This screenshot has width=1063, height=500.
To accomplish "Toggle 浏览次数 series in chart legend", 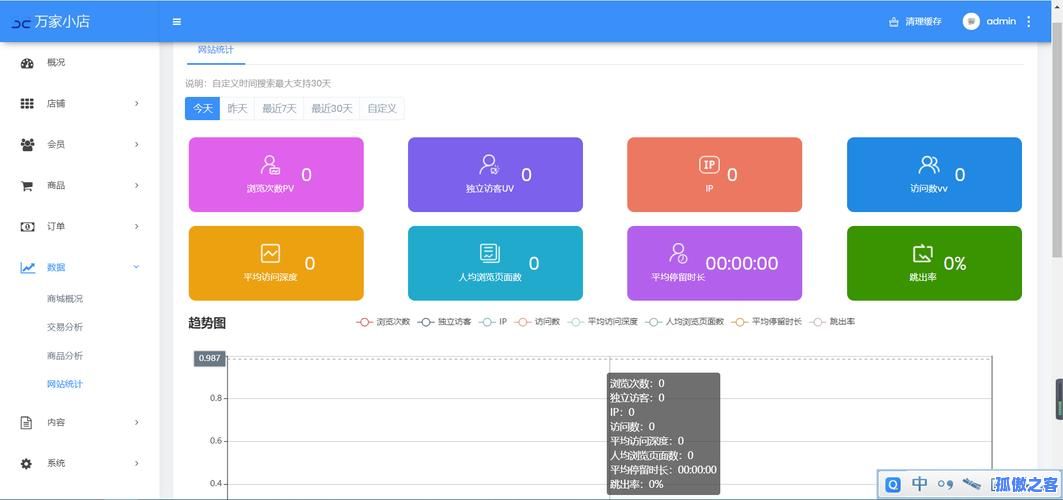I will pyautogui.click(x=383, y=322).
